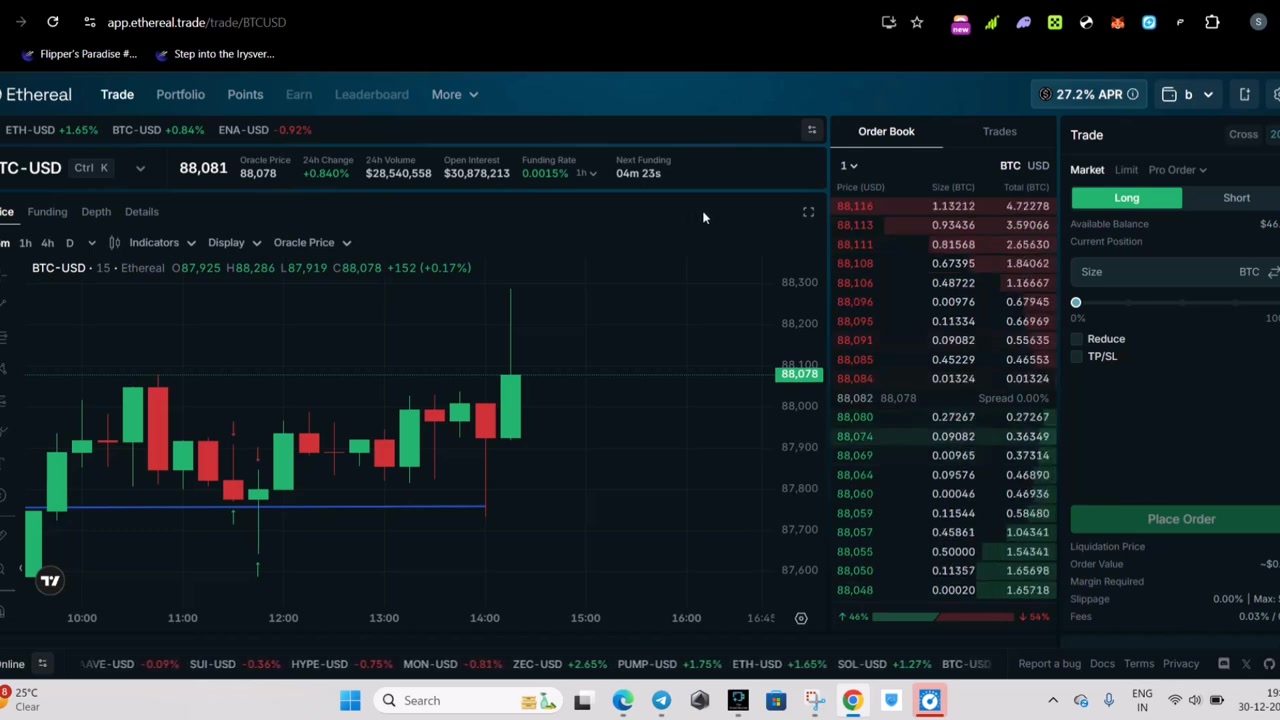The height and width of the screenshot is (720, 1280).
Task: Click the chart fullscreen icon
Action: (808, 212)
